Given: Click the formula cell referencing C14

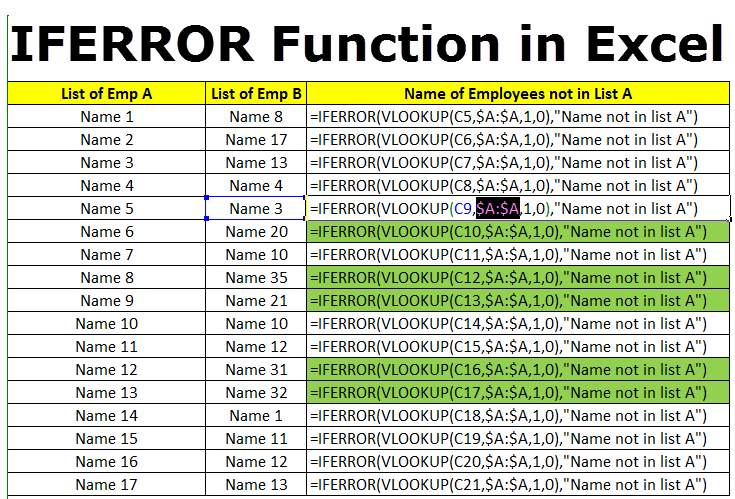Looking at the screenshot, I should pyautogui.click(x=518, y=323).
